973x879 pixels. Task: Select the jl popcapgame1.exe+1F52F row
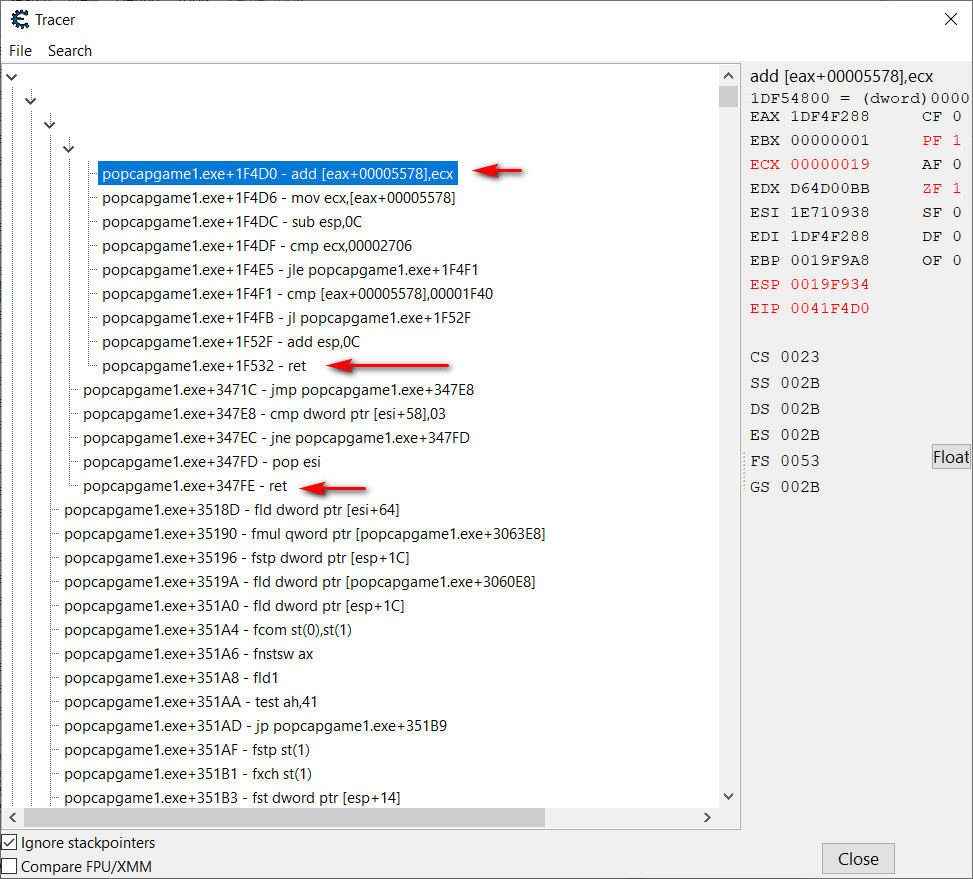point(286,318)
